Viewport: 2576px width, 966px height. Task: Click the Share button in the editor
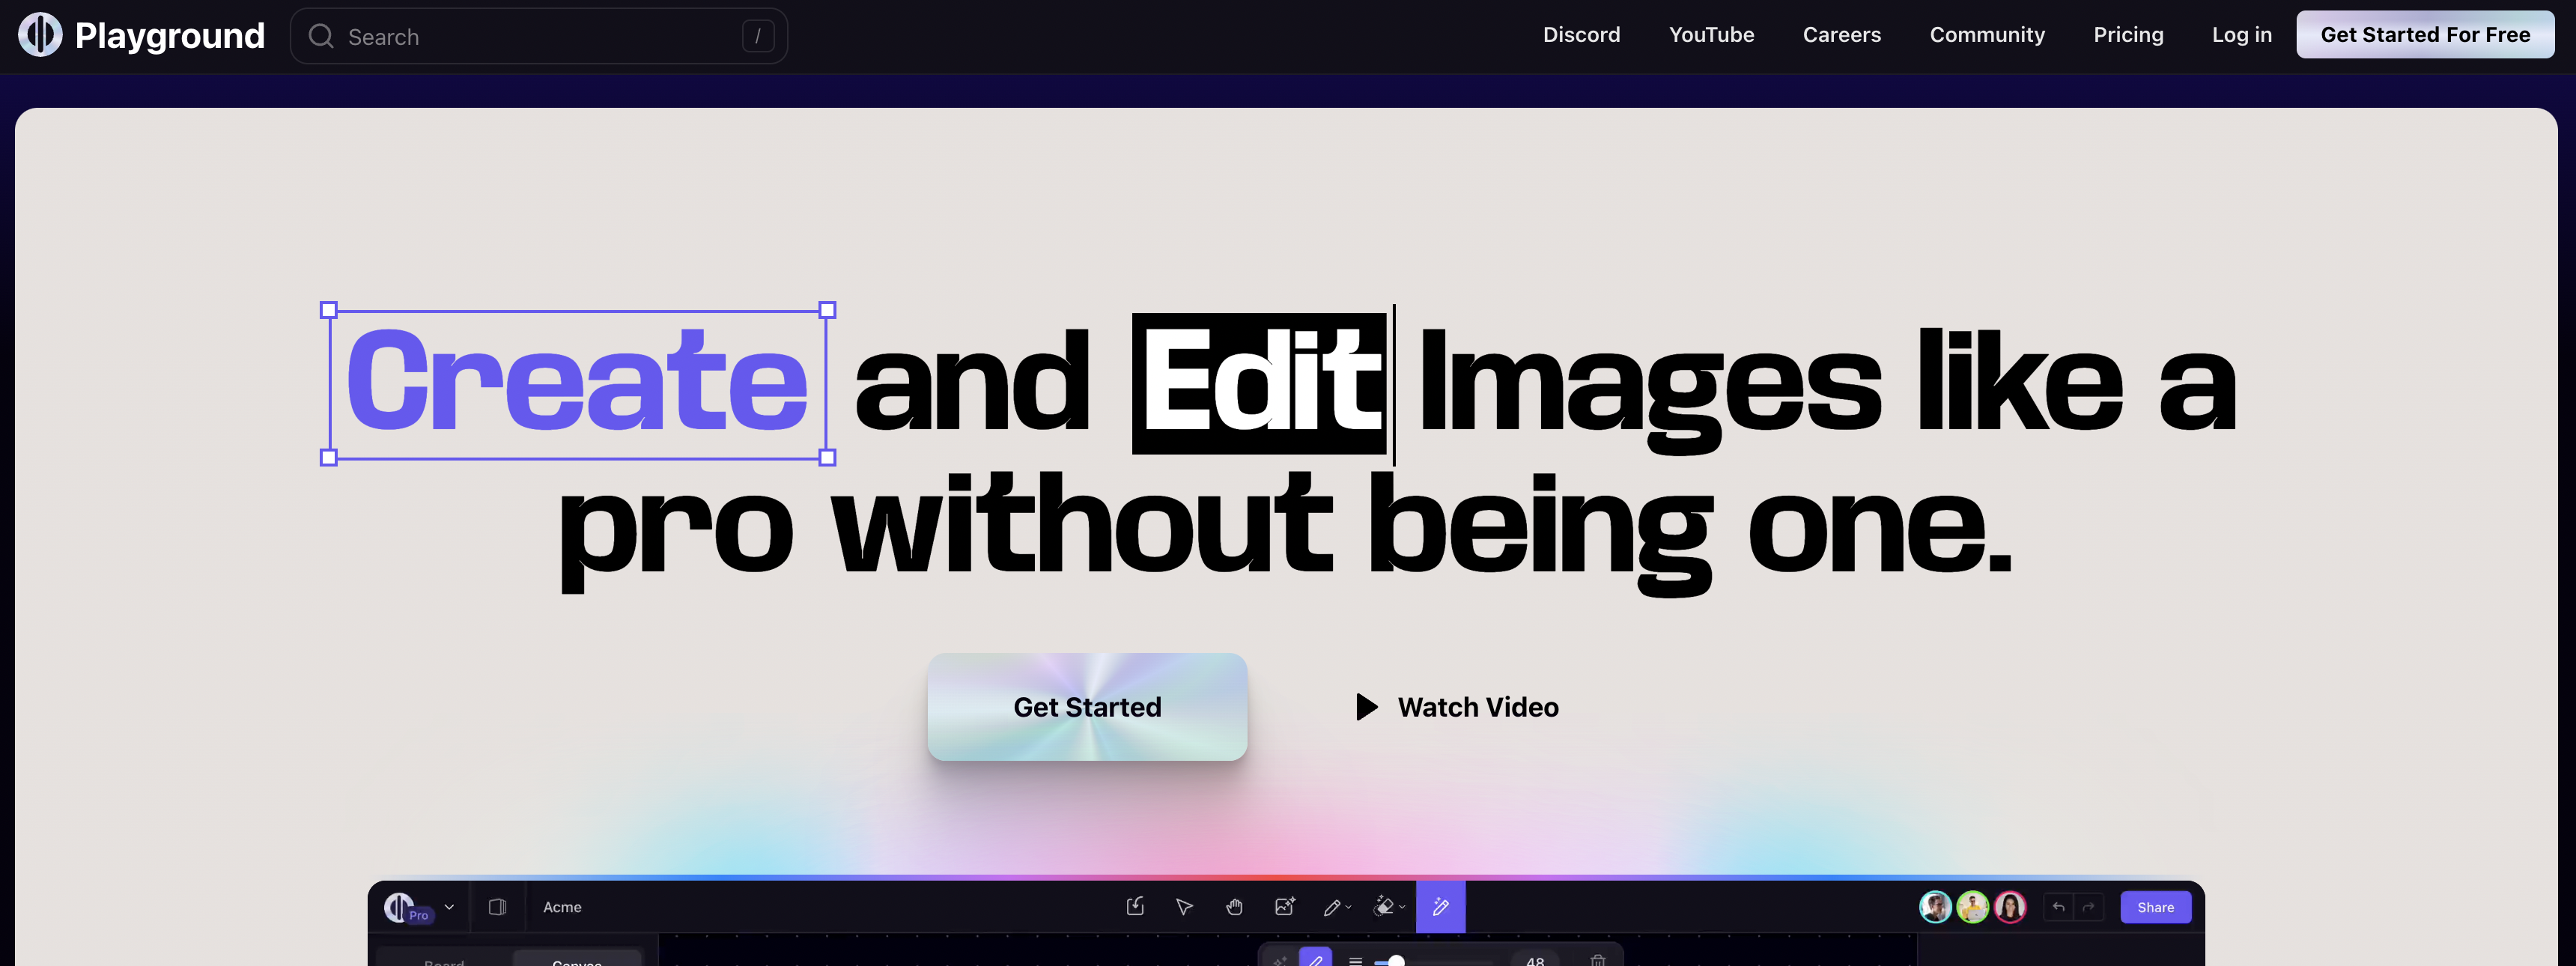2155,907
